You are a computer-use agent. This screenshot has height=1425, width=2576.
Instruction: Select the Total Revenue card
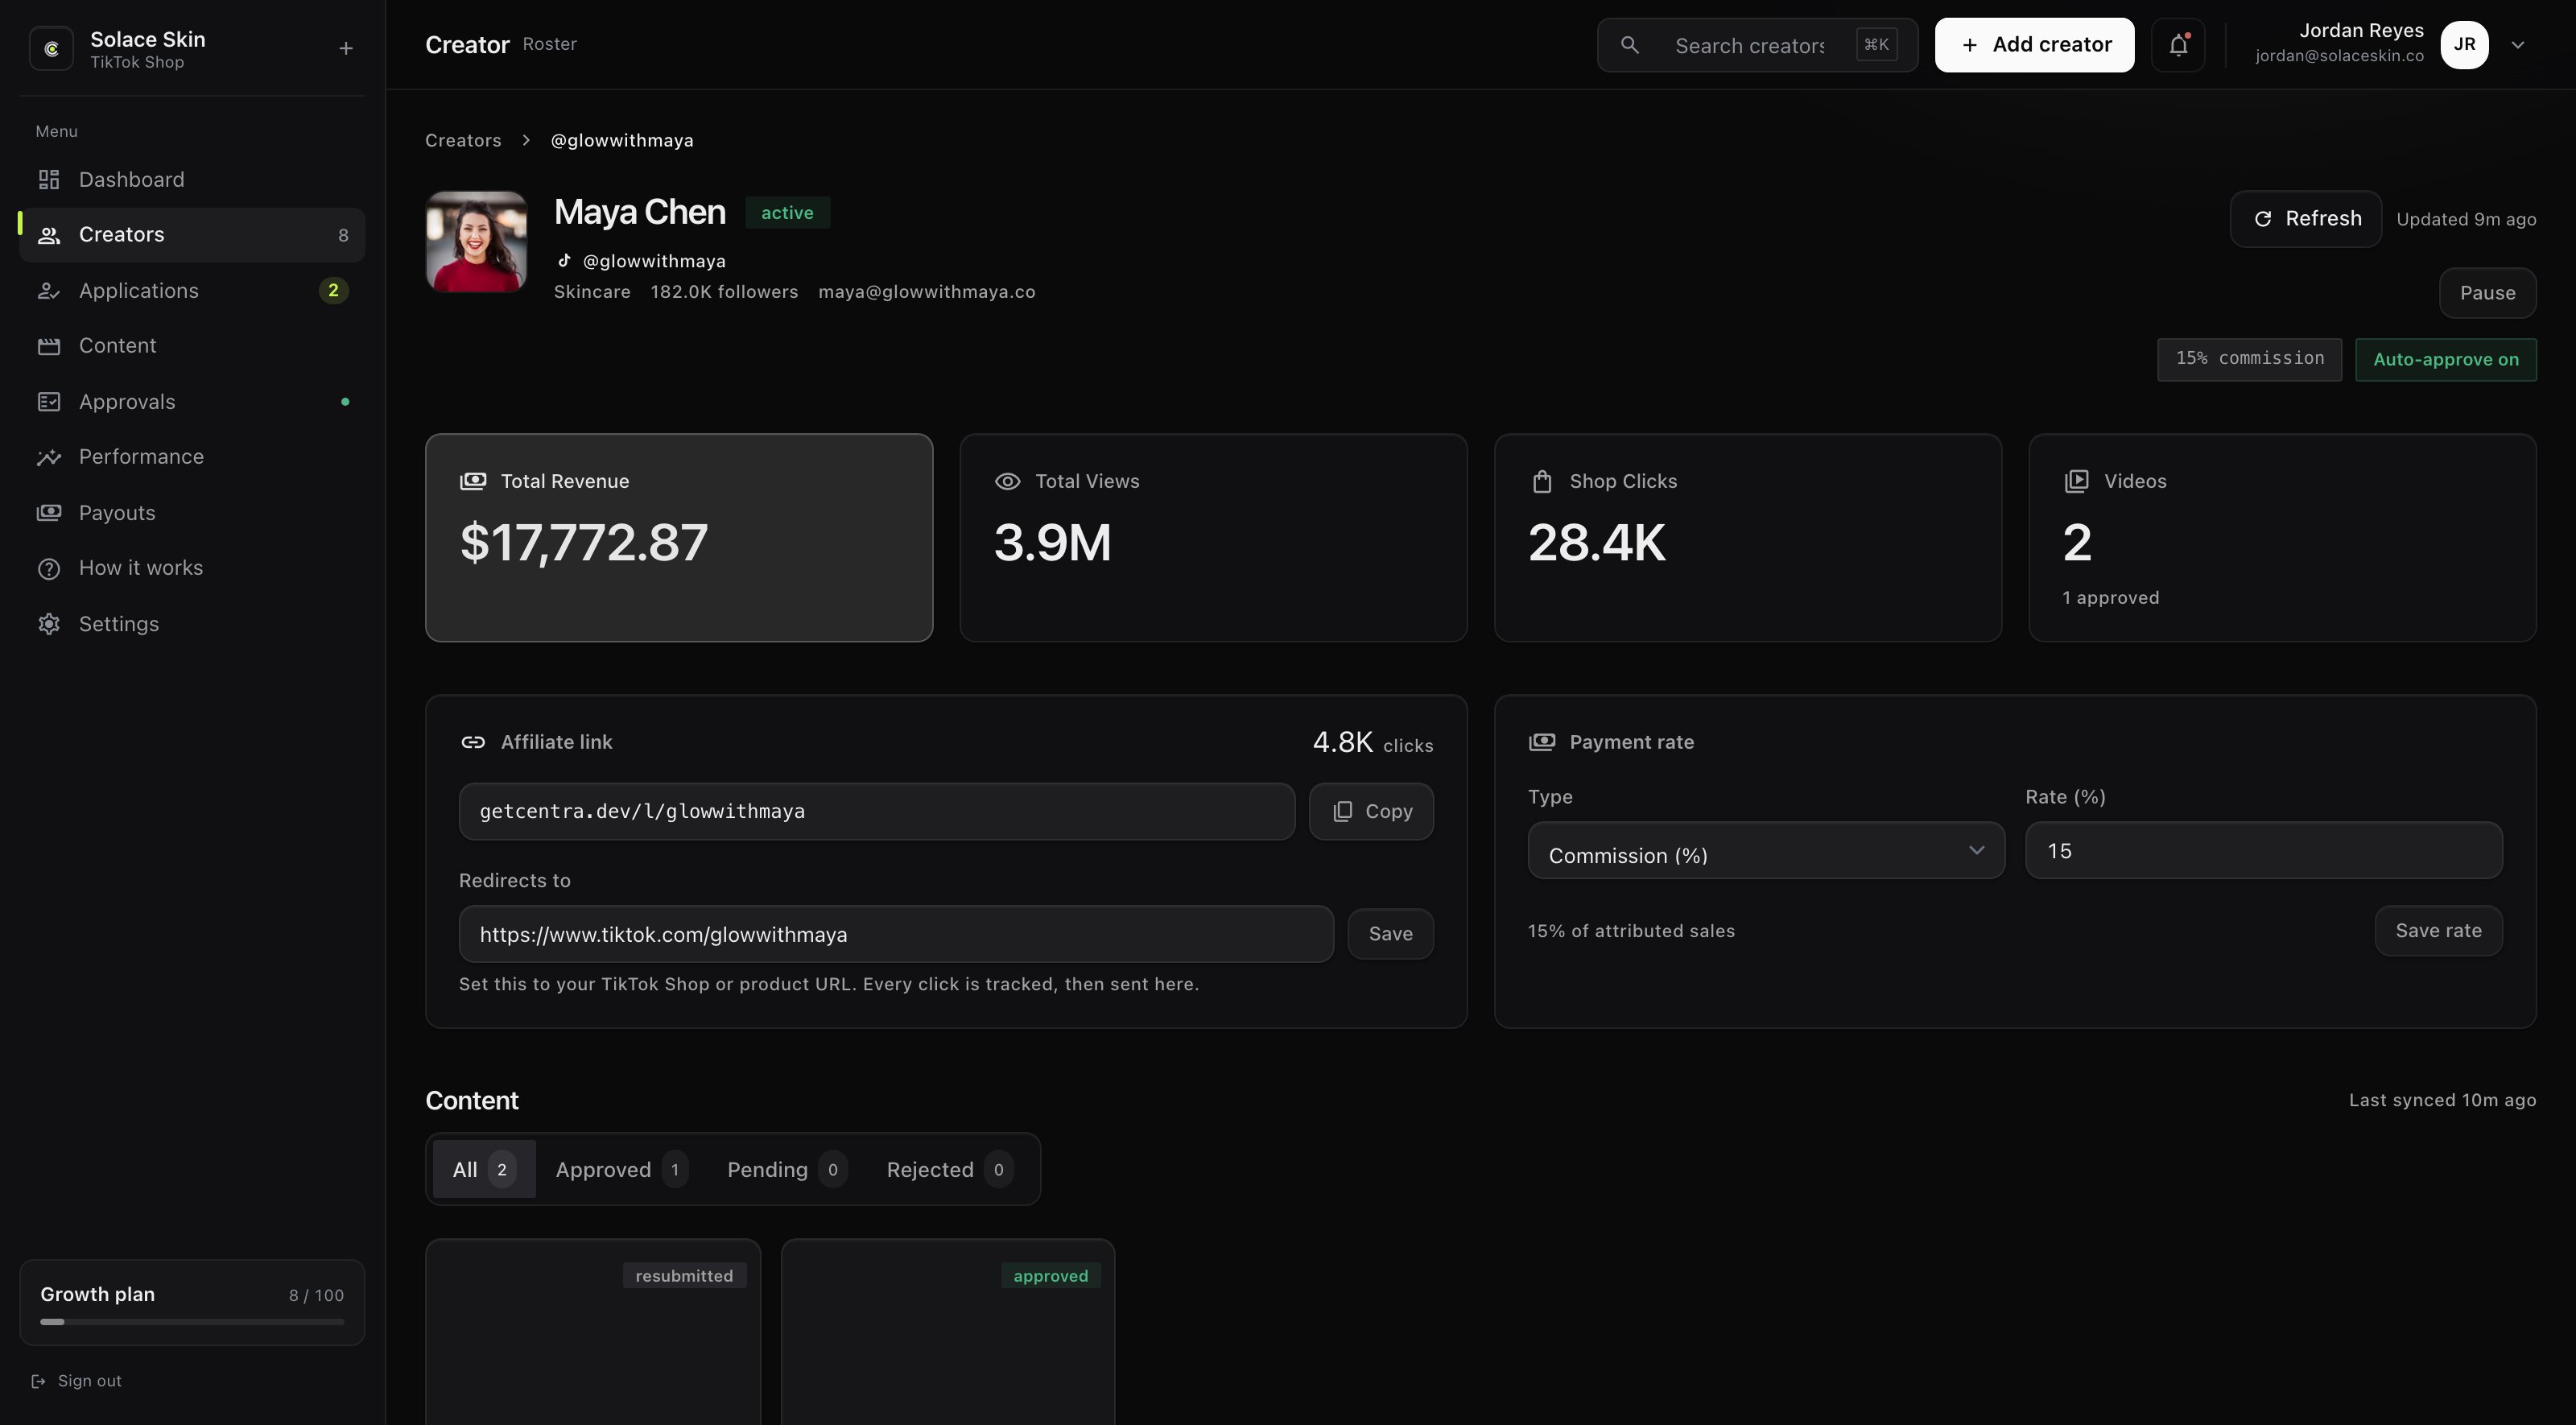679,538
